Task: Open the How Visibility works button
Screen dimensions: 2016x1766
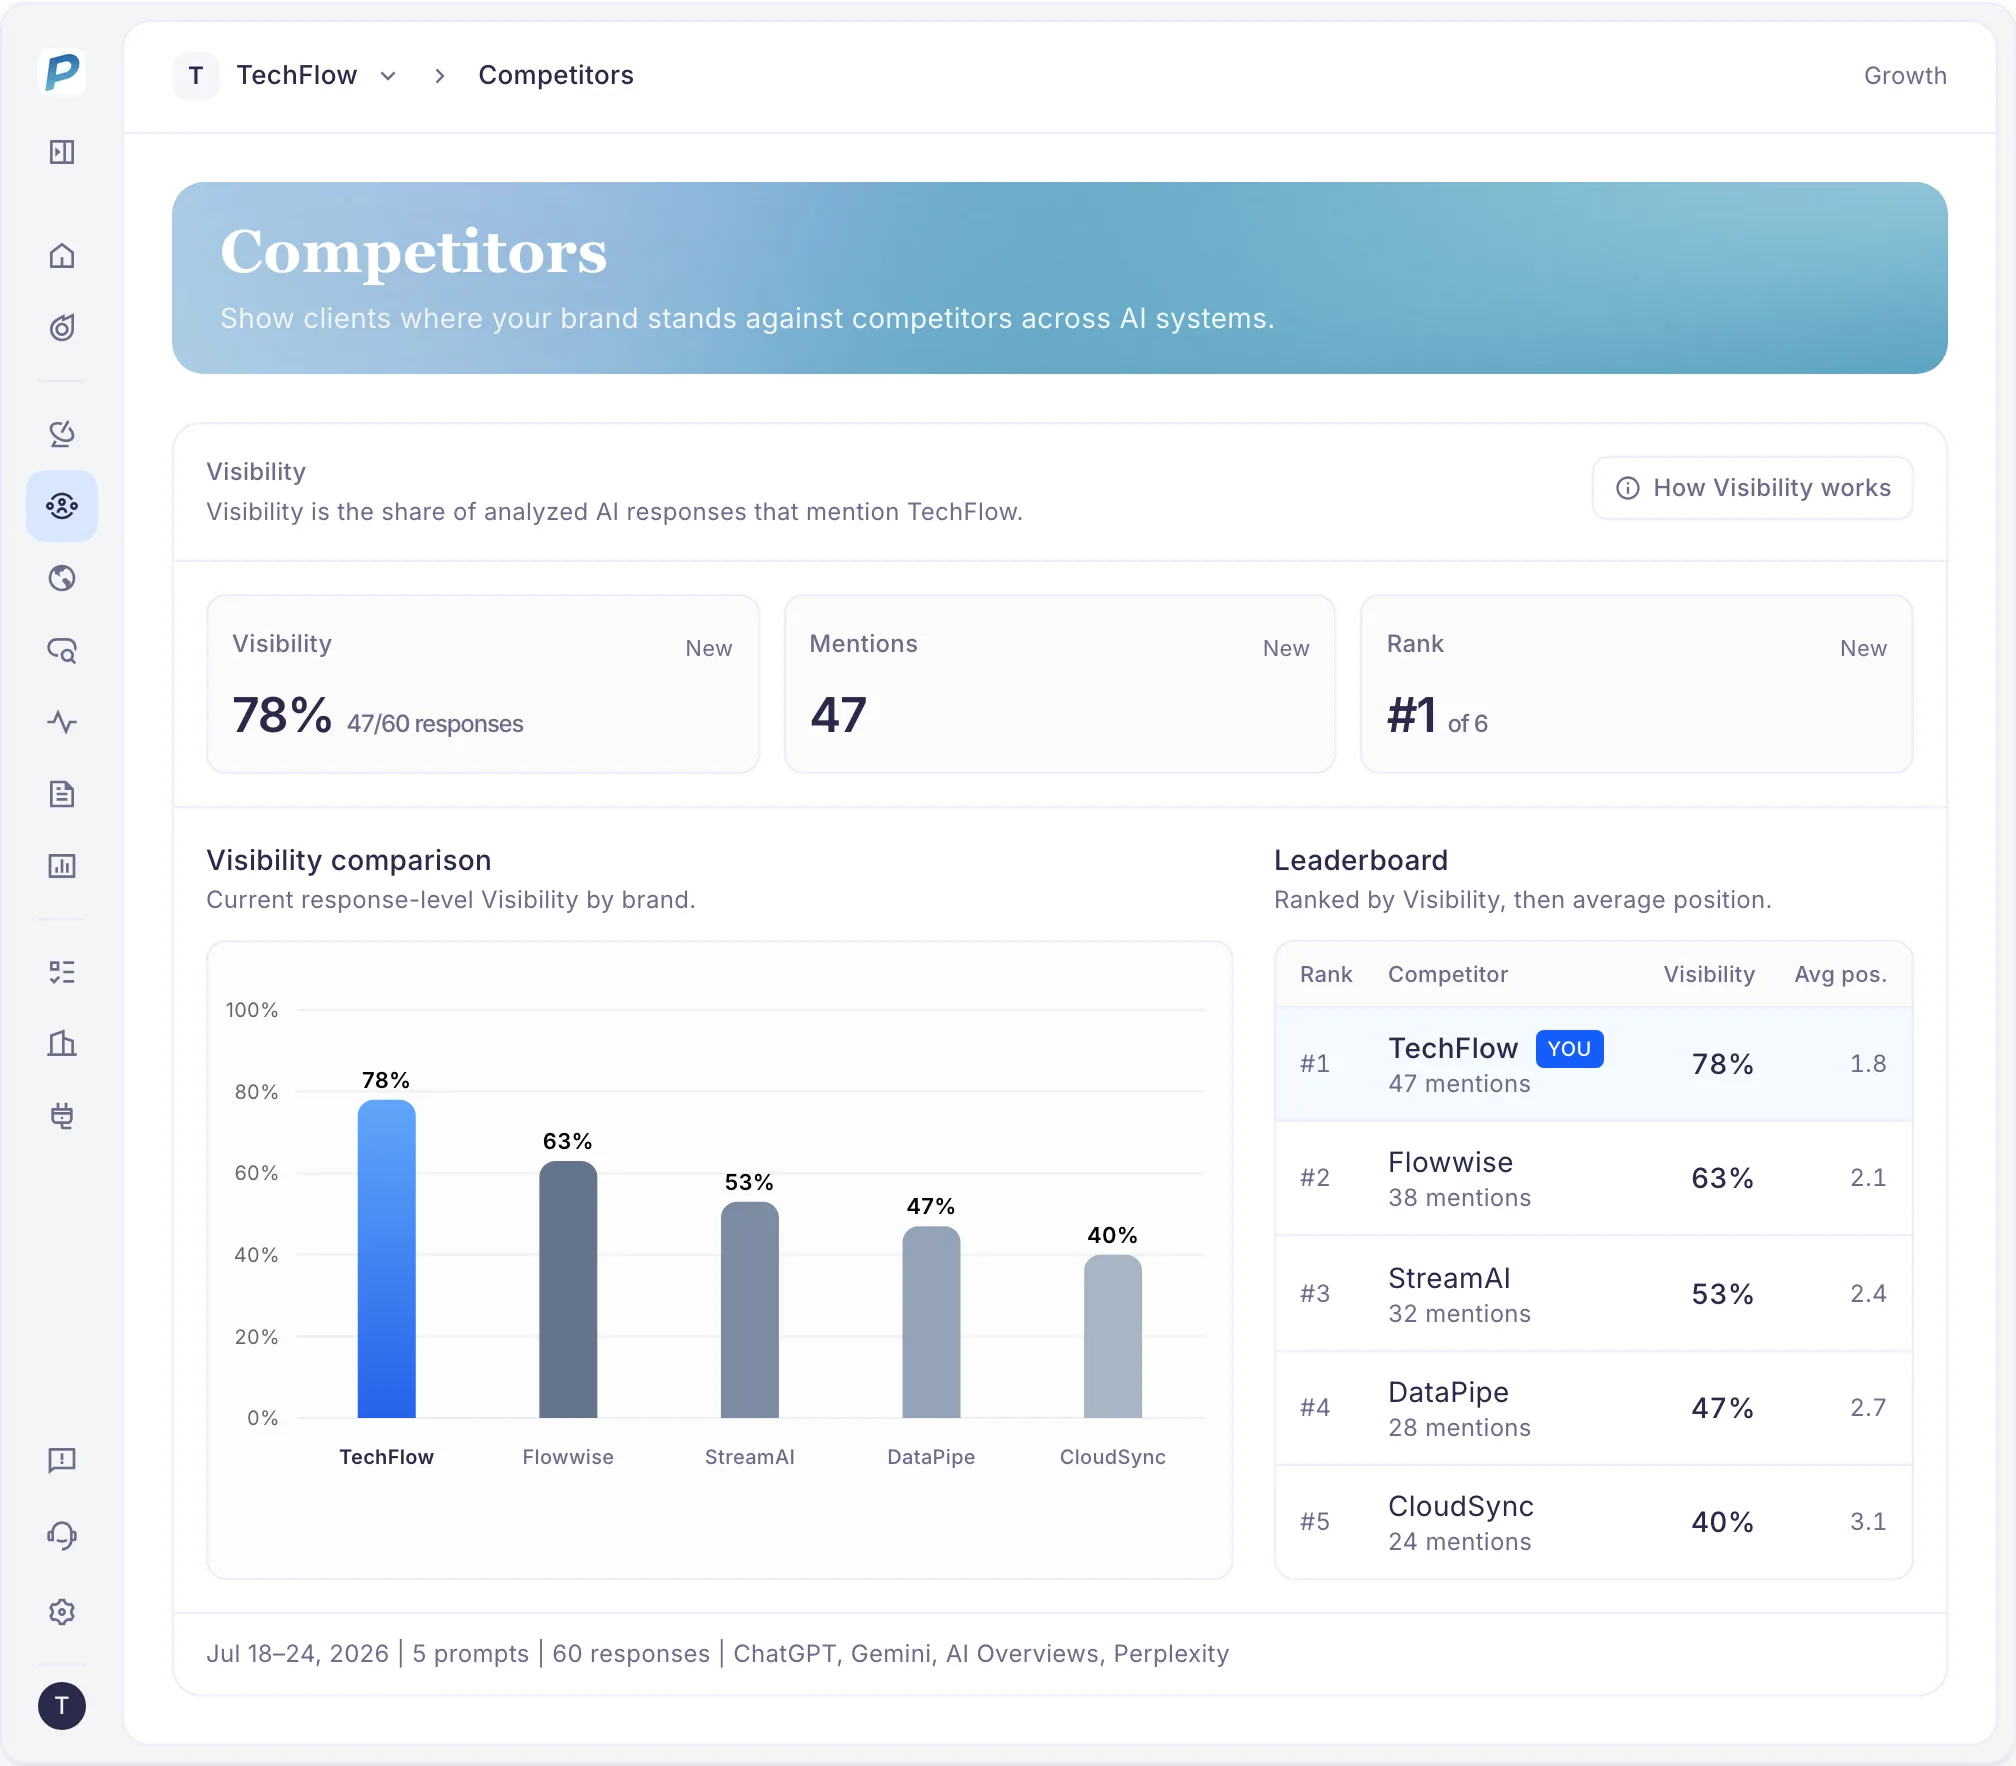Action: (1753, 488)
